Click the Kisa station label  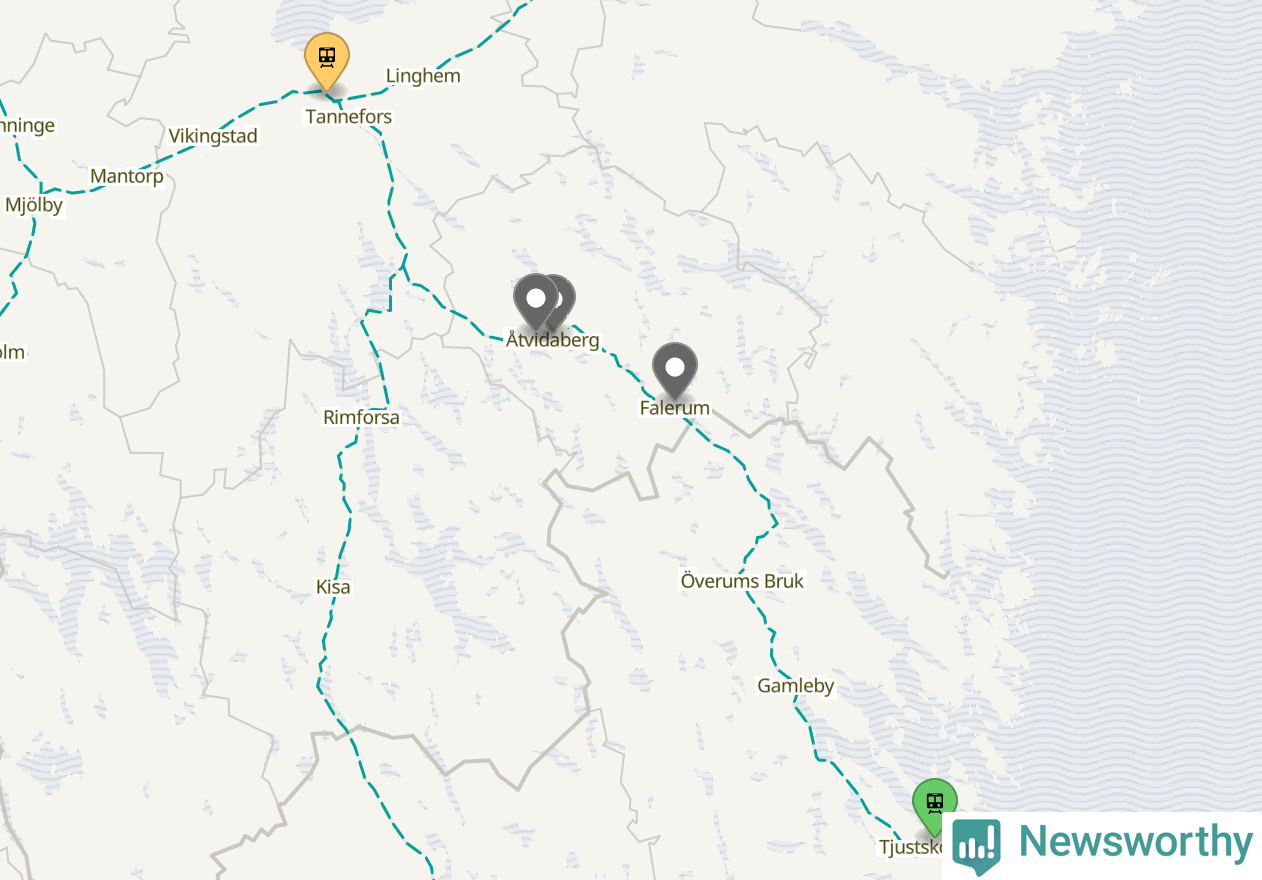coord(333,587)
